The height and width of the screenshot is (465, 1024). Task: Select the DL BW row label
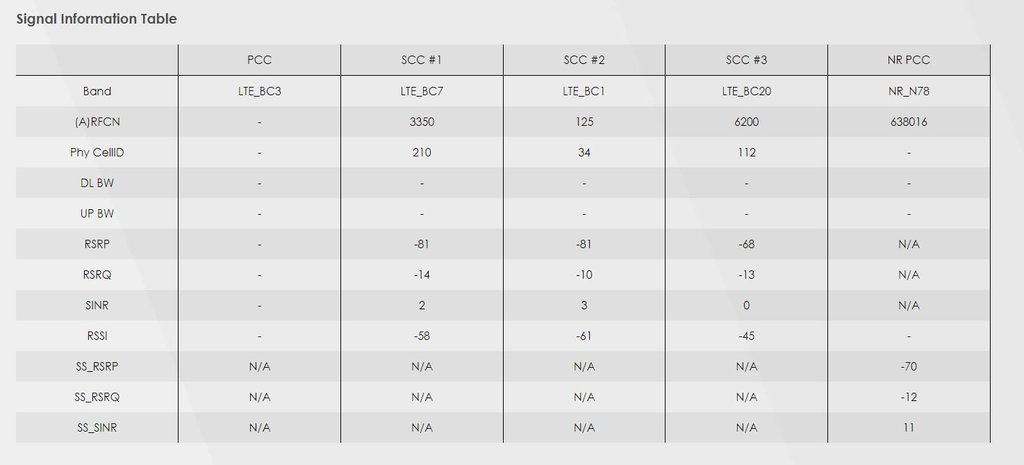(x=97, y=183)
